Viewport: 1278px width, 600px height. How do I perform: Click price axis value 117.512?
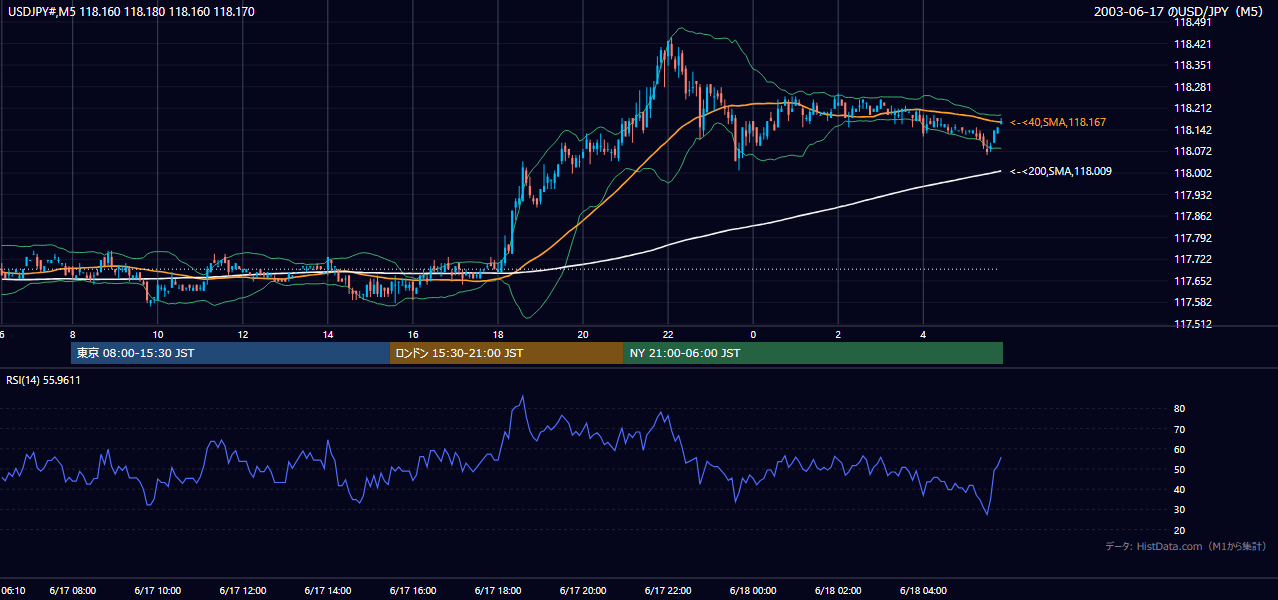click(x=1193, y=324)
